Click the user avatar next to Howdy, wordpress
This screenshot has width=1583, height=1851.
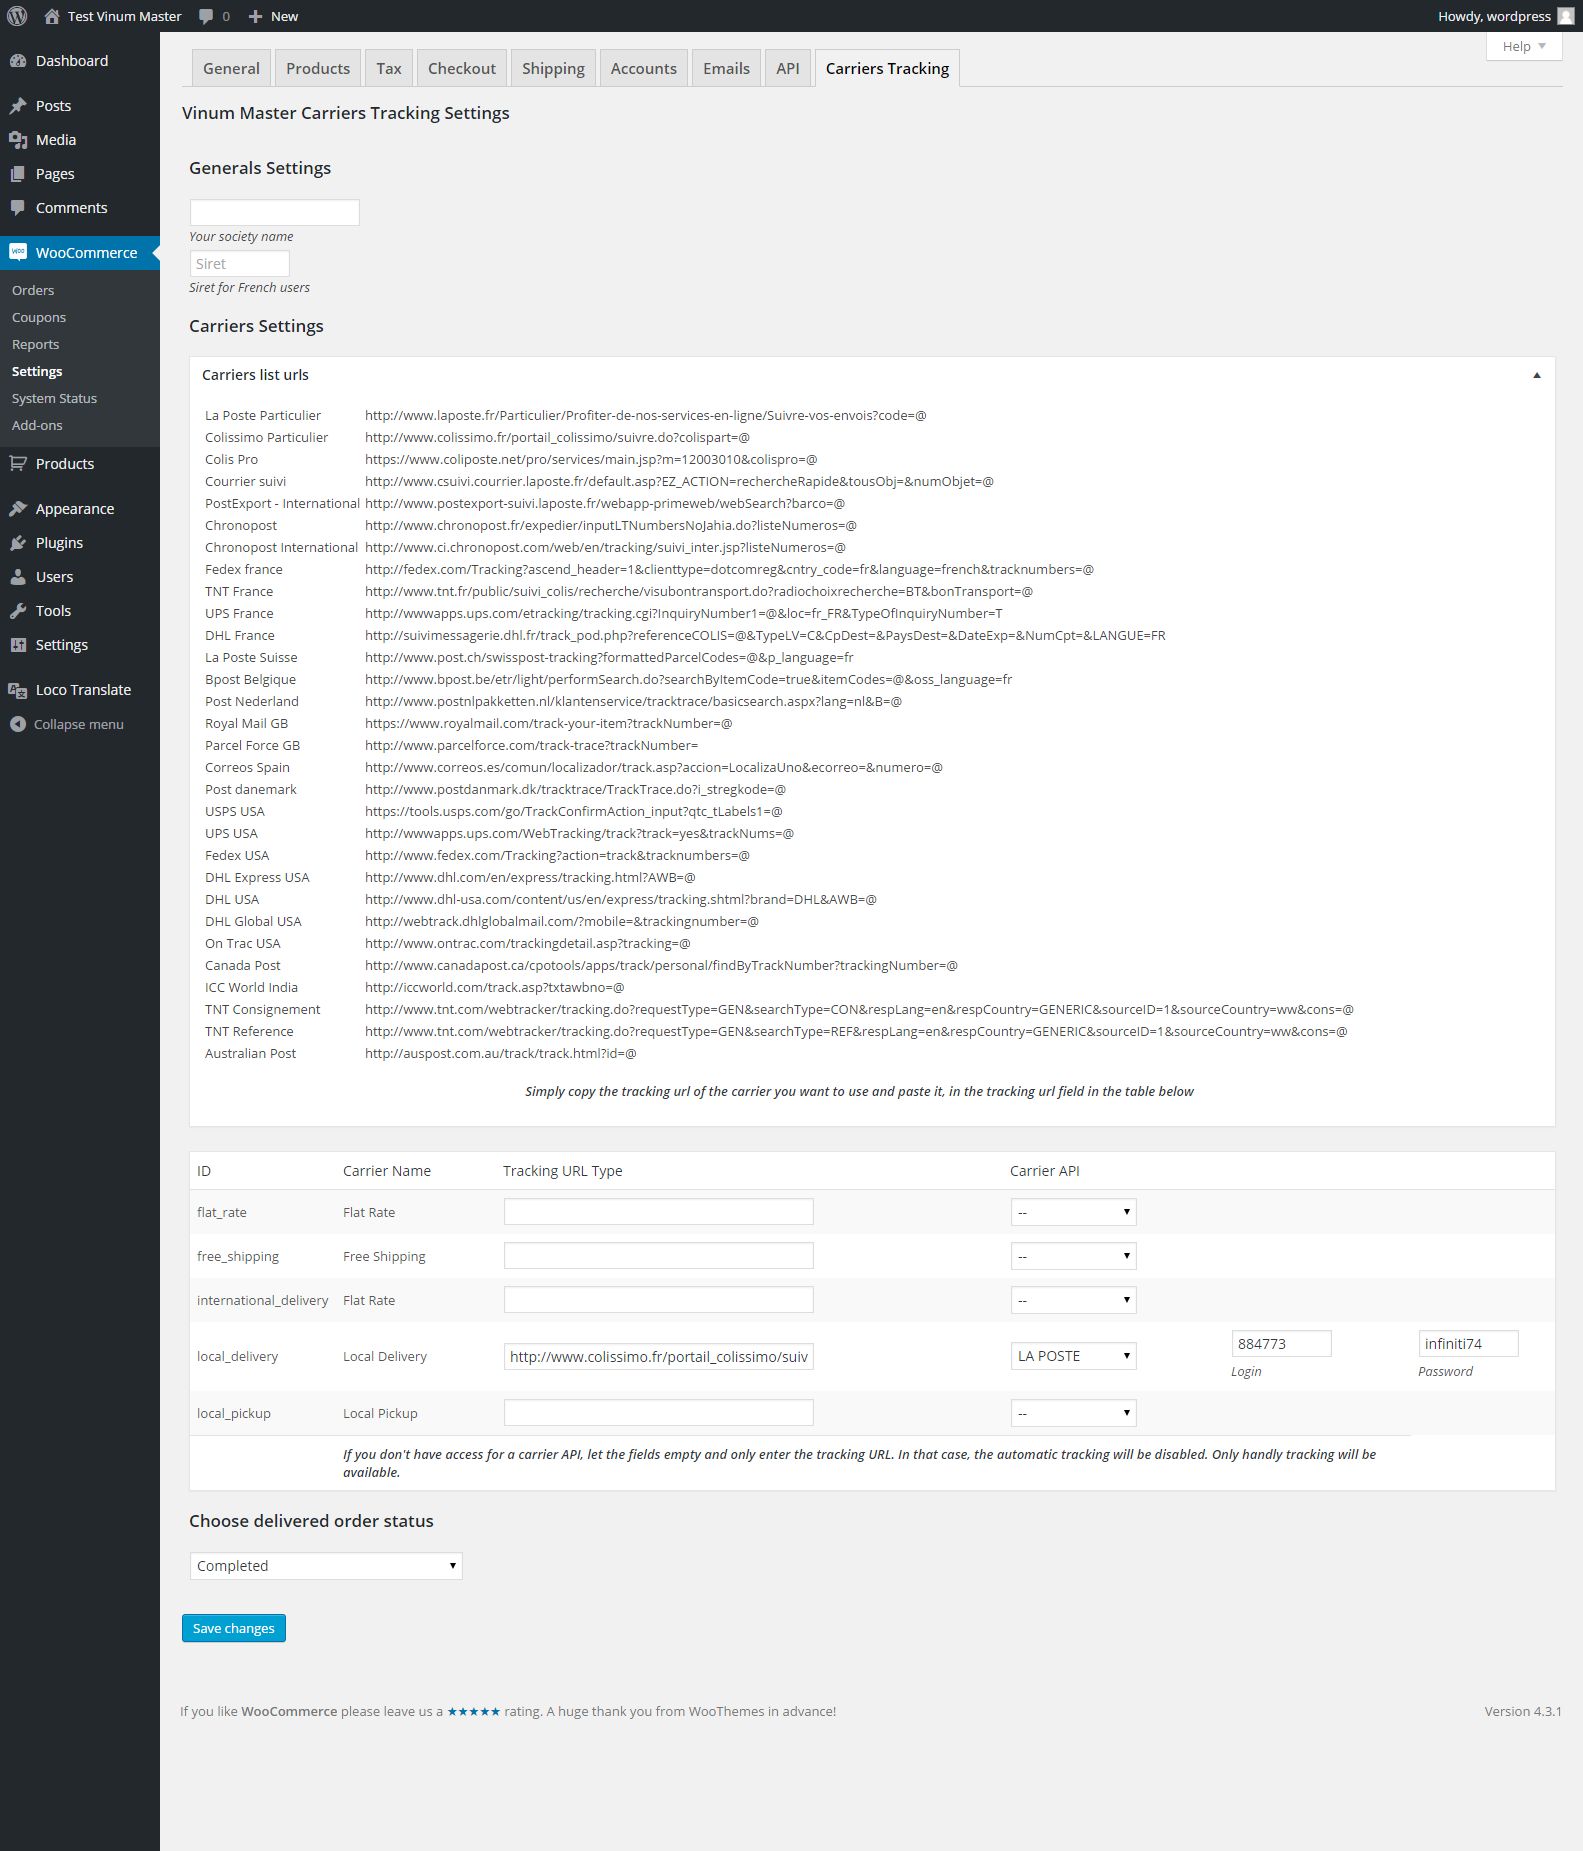(1566, 16)
